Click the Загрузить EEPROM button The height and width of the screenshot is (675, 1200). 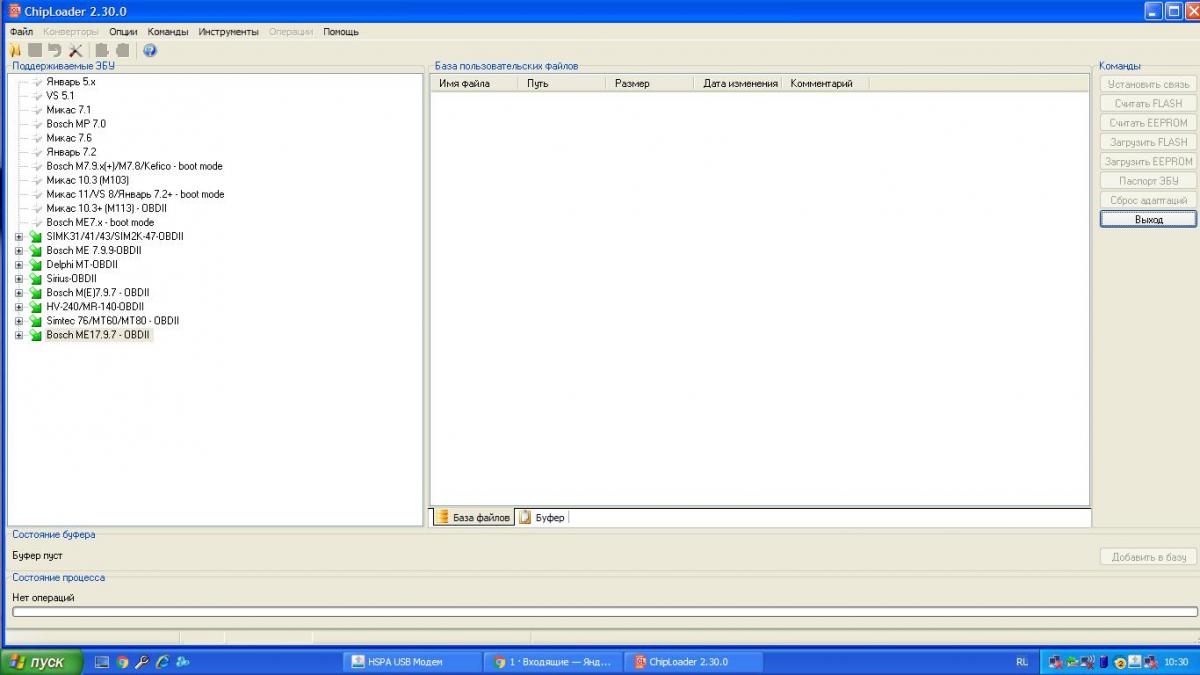1148,161
